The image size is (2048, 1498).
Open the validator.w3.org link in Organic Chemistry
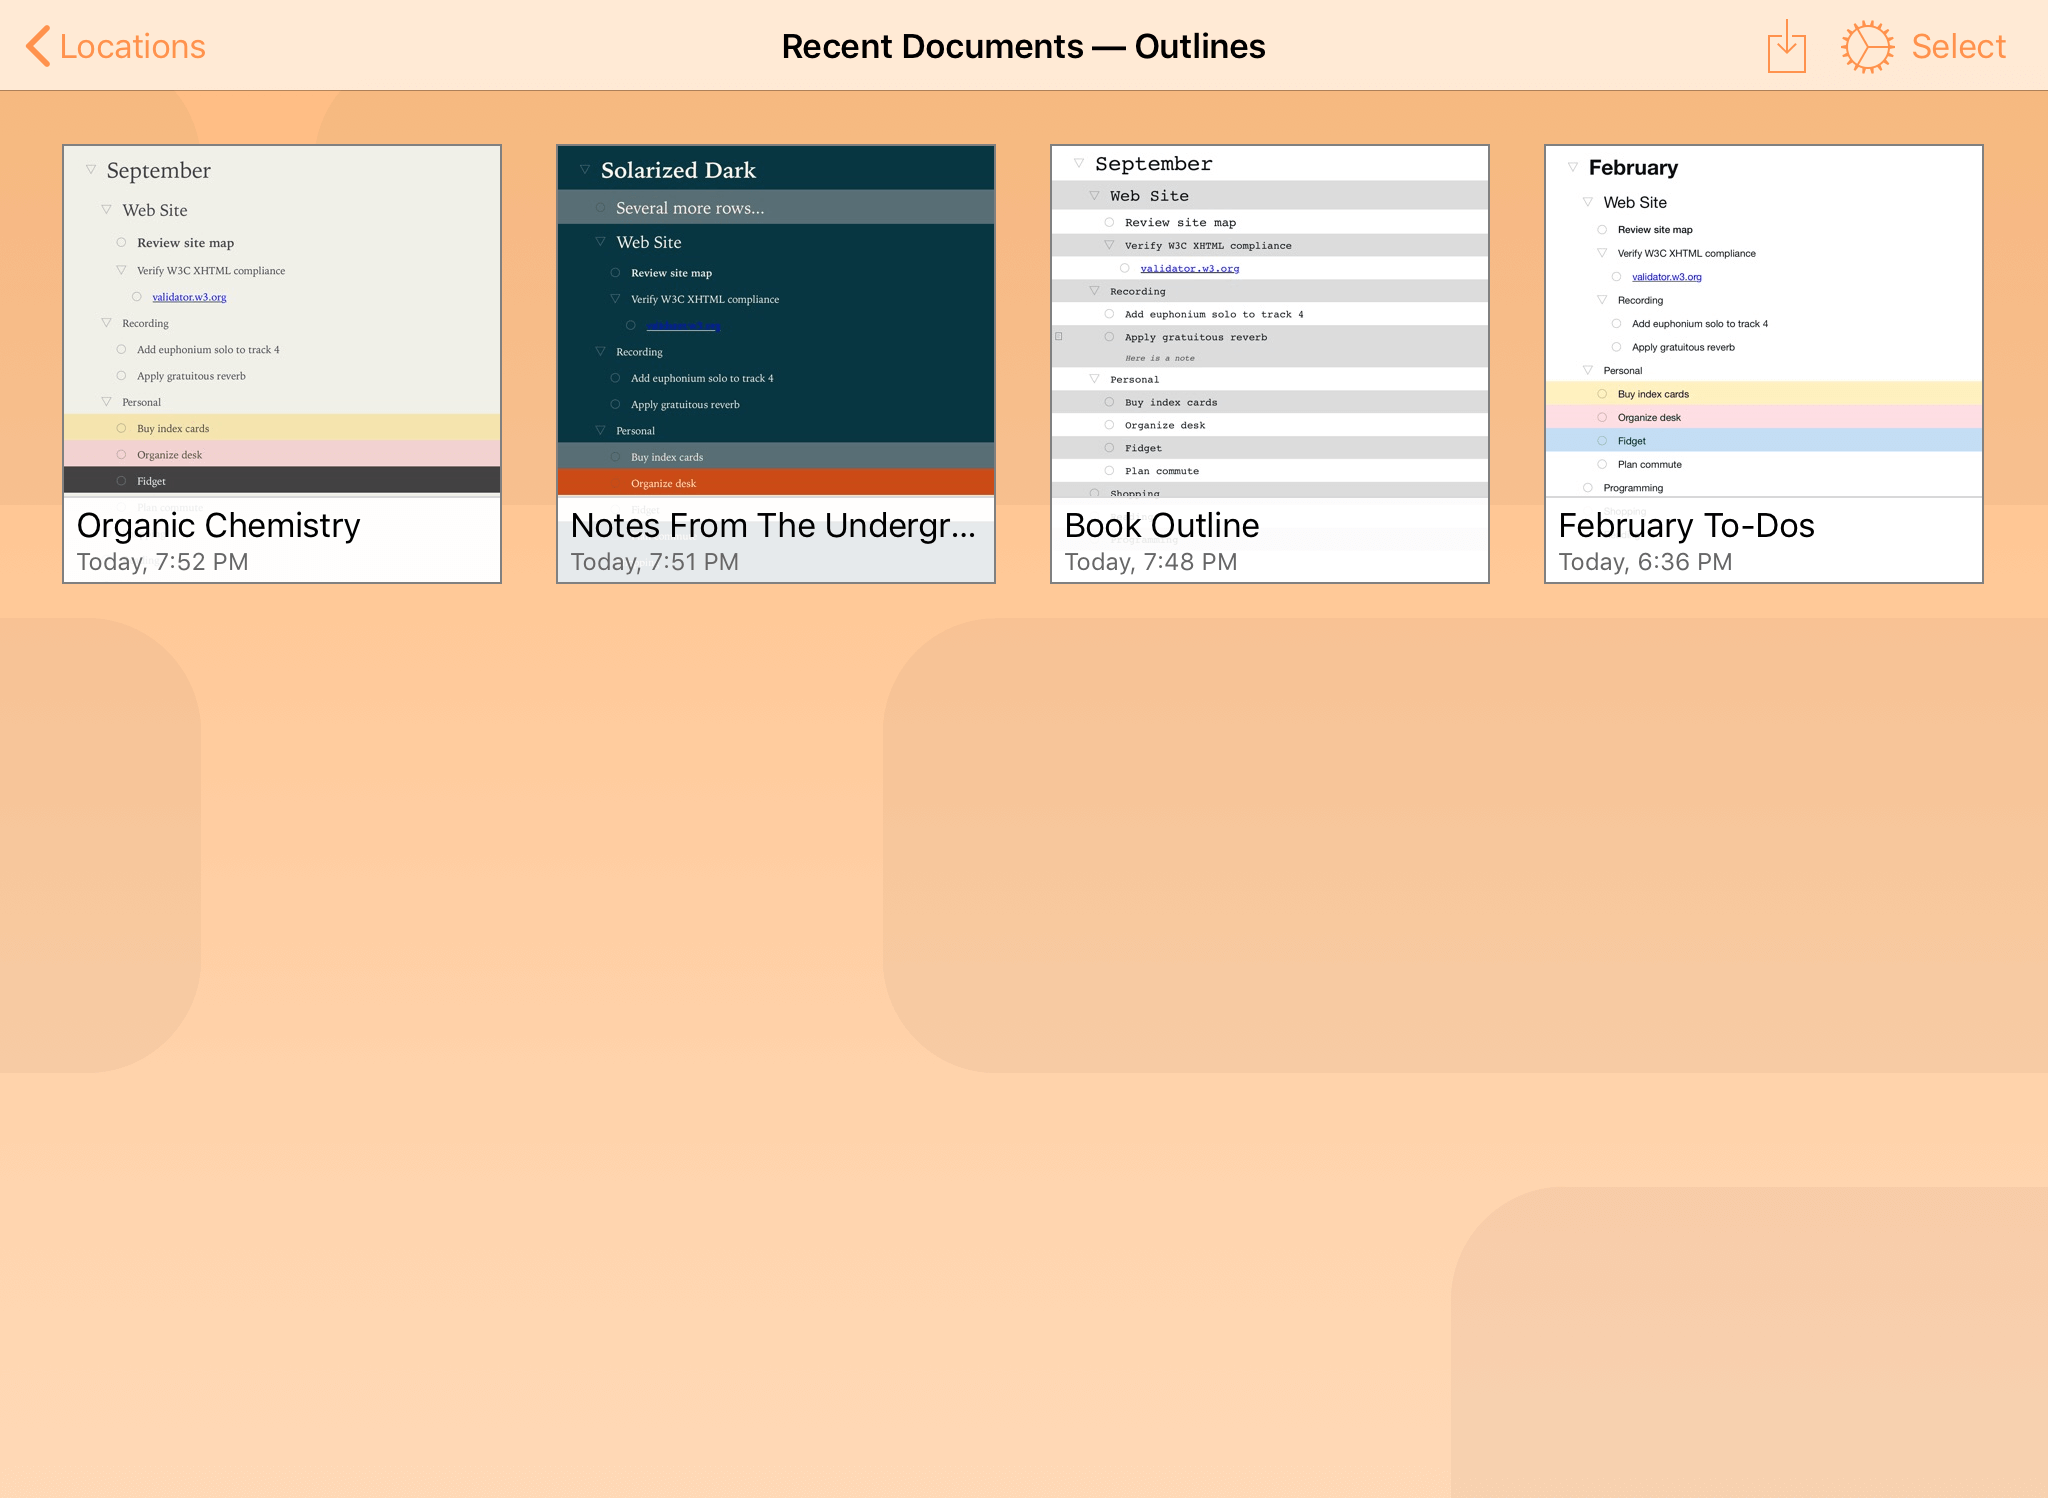[189, 297]
